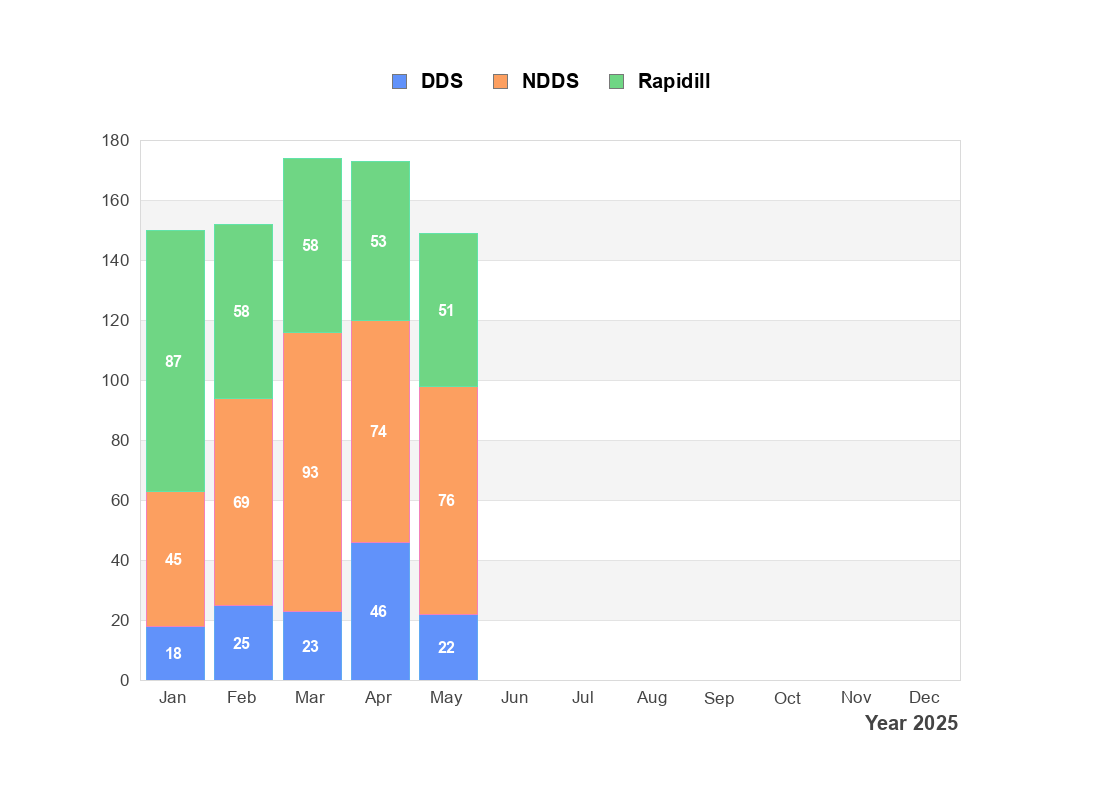The width and height of the screenshot is (1100, 800).
Task: Click February's NDDS bar segment valued 69
Action: 243,502
